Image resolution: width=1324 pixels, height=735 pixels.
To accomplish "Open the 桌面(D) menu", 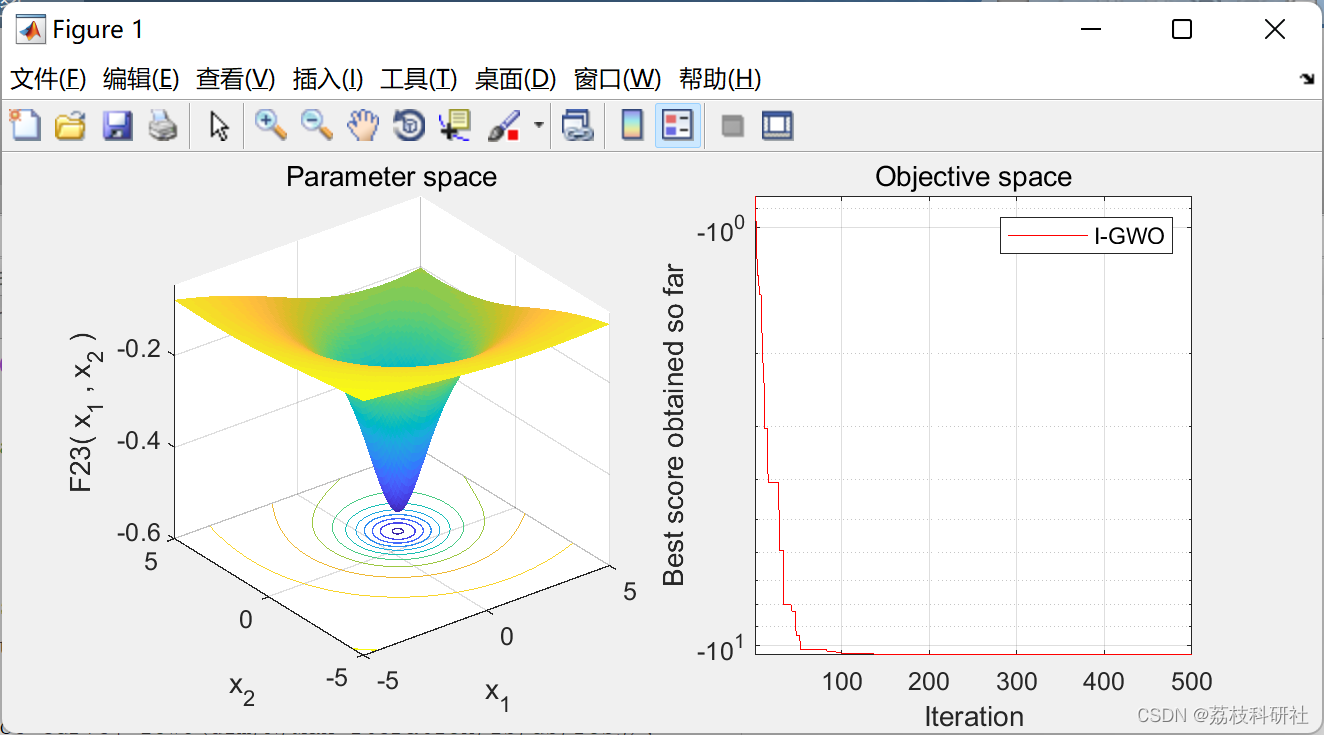I will pos(515,79).
